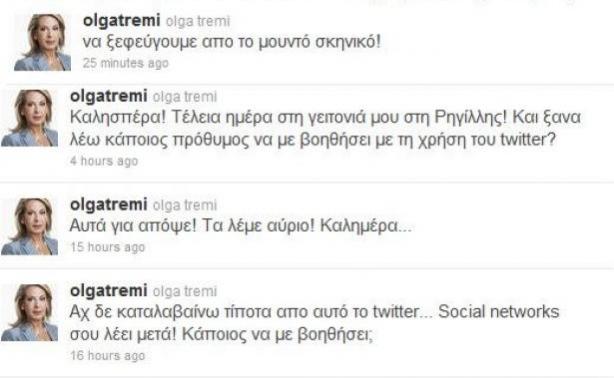
Task: Select tweet text 'να ξεφεύγουμε απο το μουντό σκηνικό!'
Action: pos(231,42)
